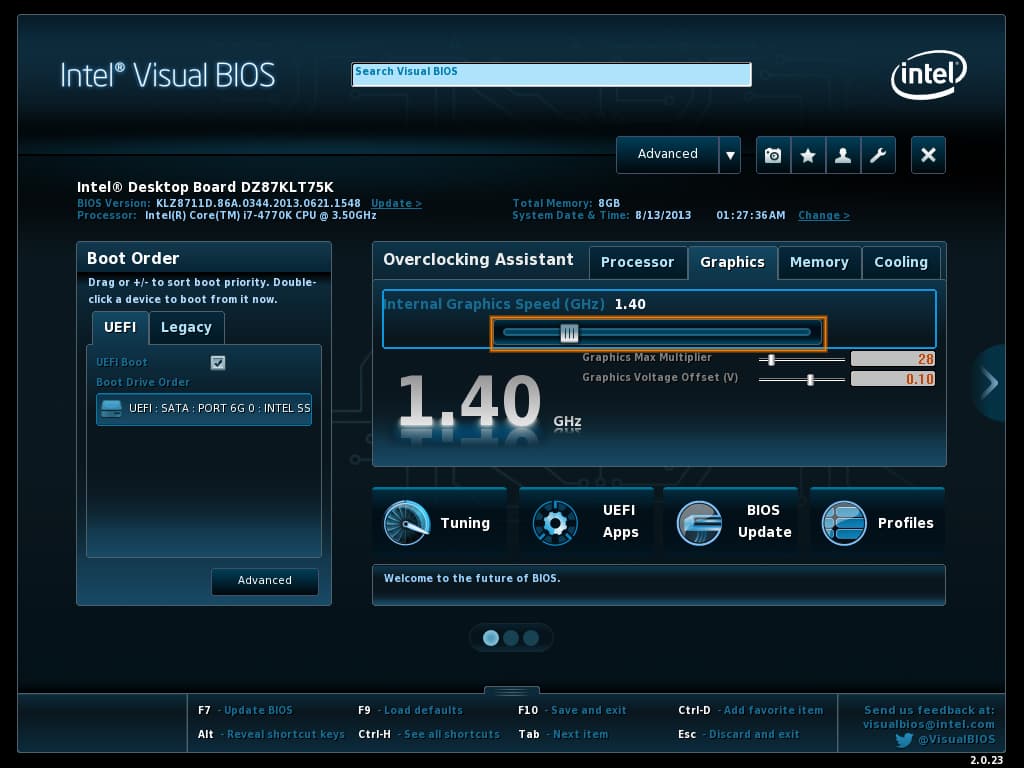Select the third page indicator dot
This screenshot has height=768, width=1024.
(531, 638)
